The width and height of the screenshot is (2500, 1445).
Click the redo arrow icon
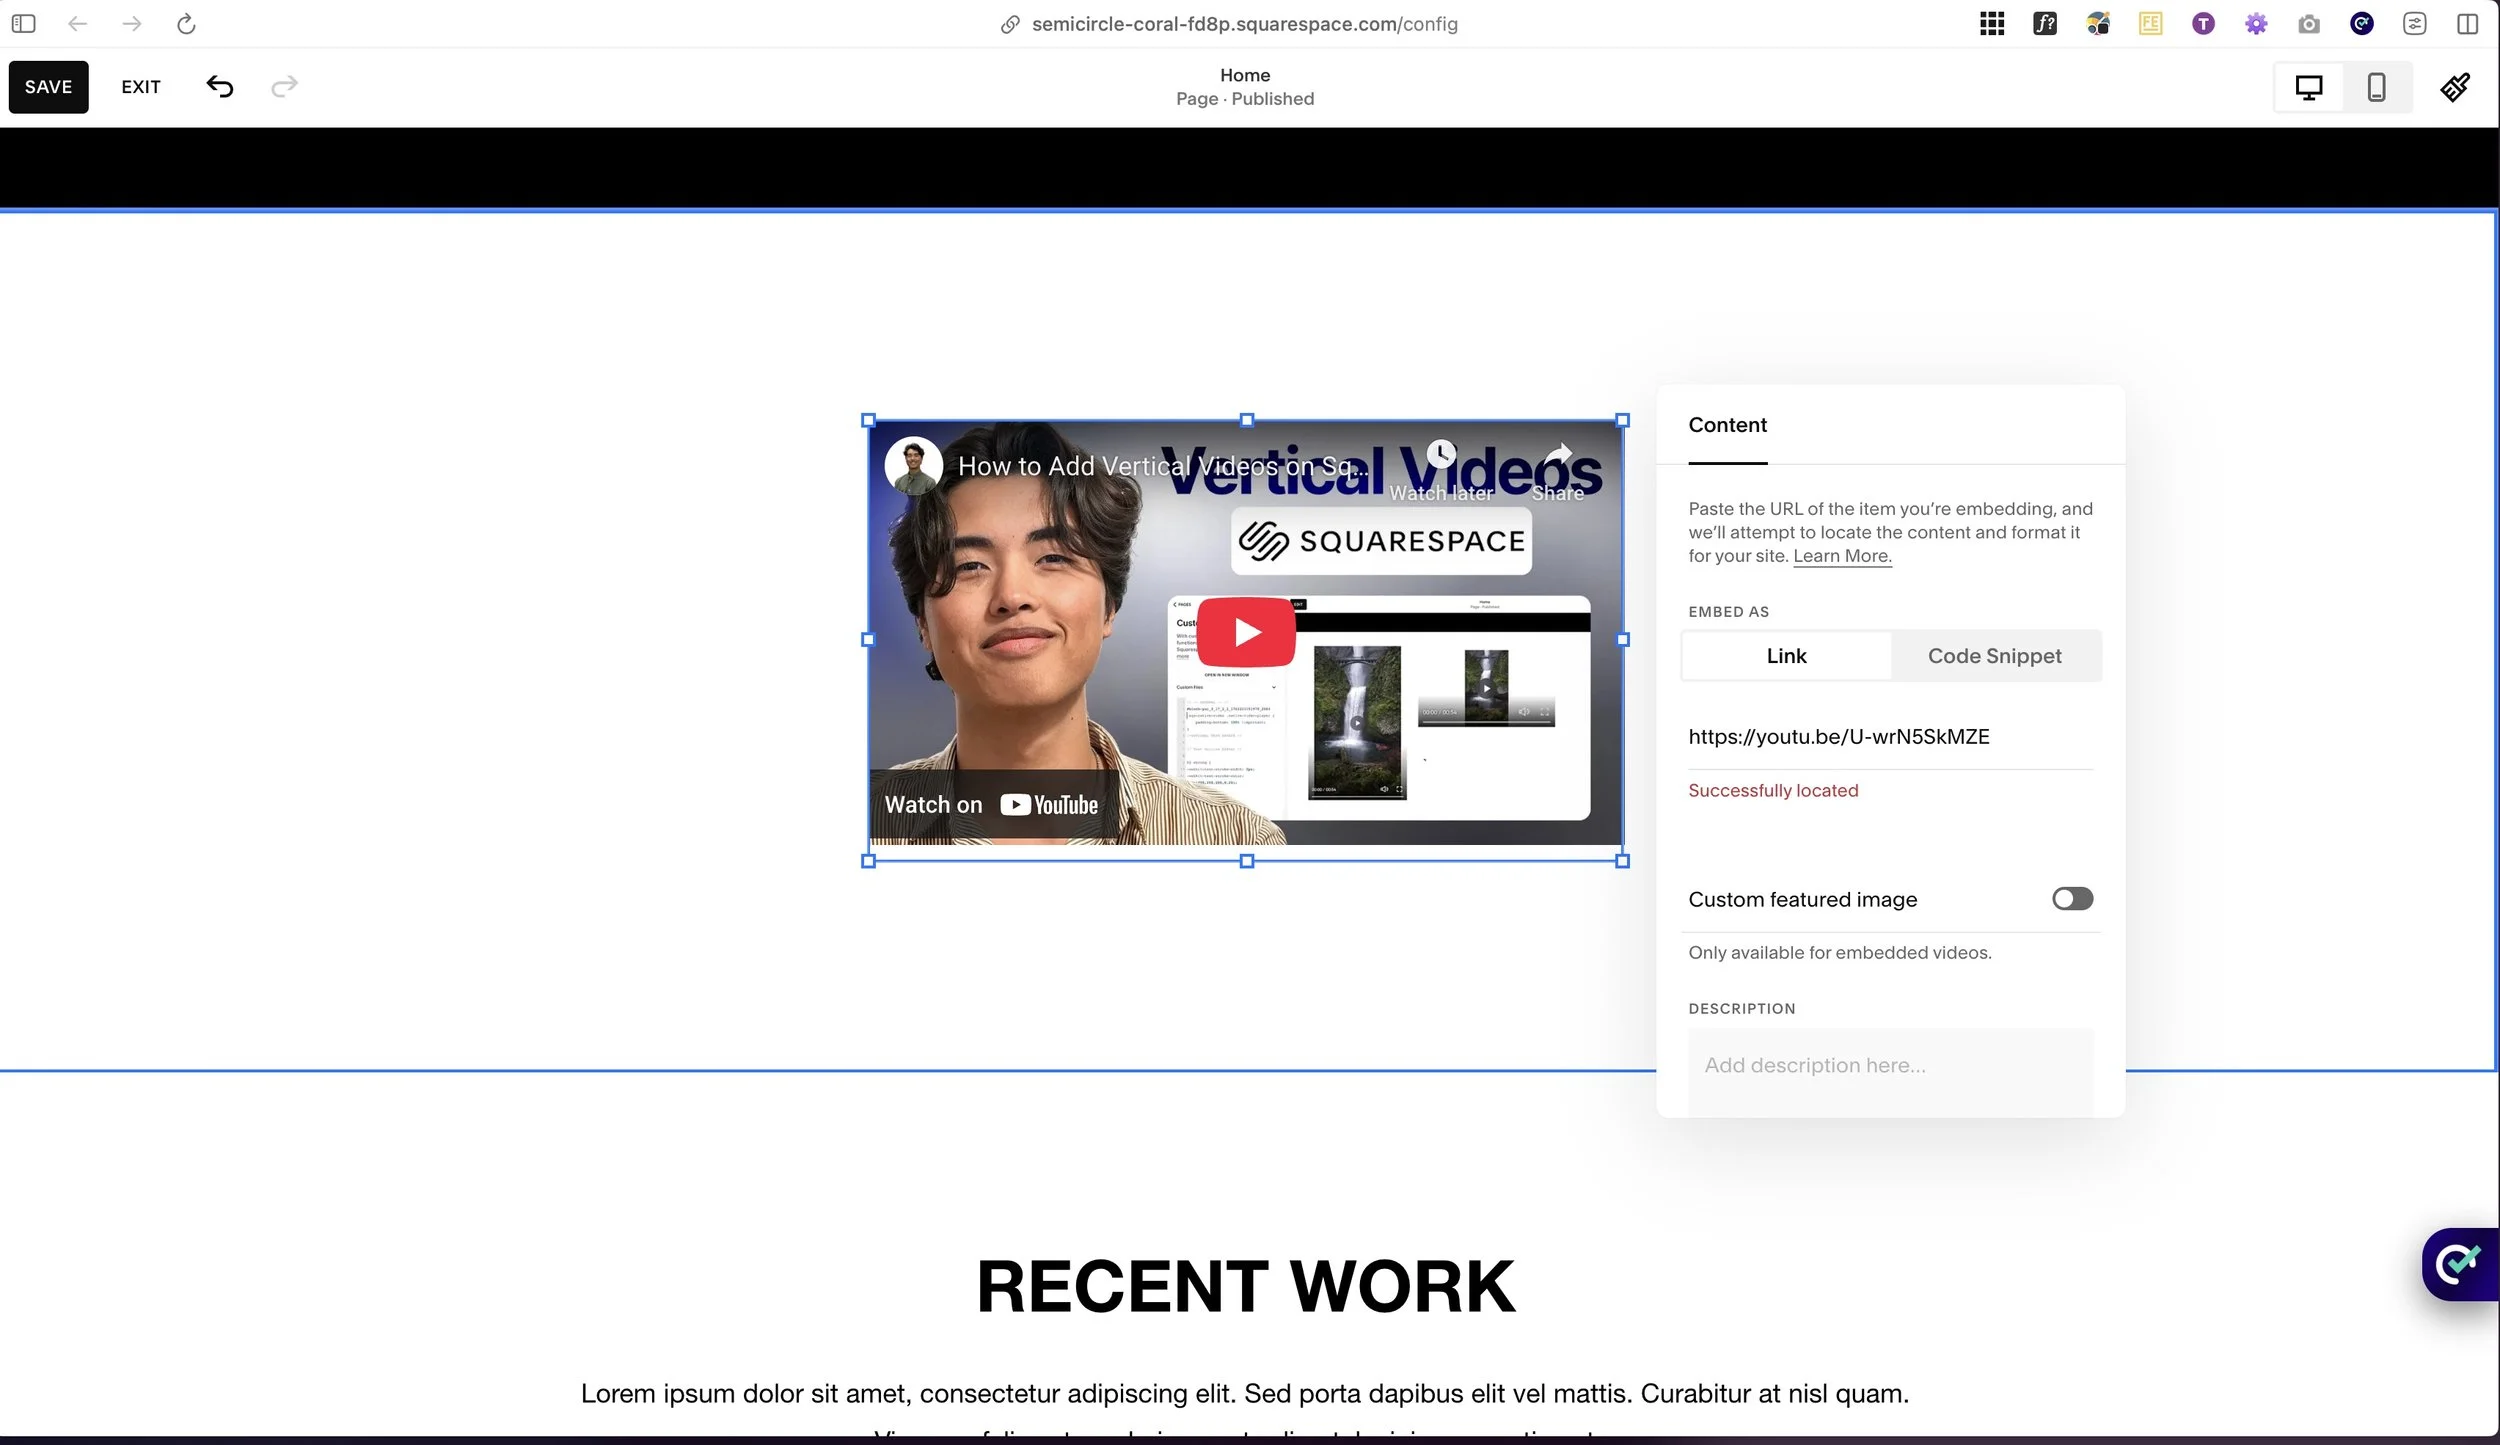[x=284, y=87]
